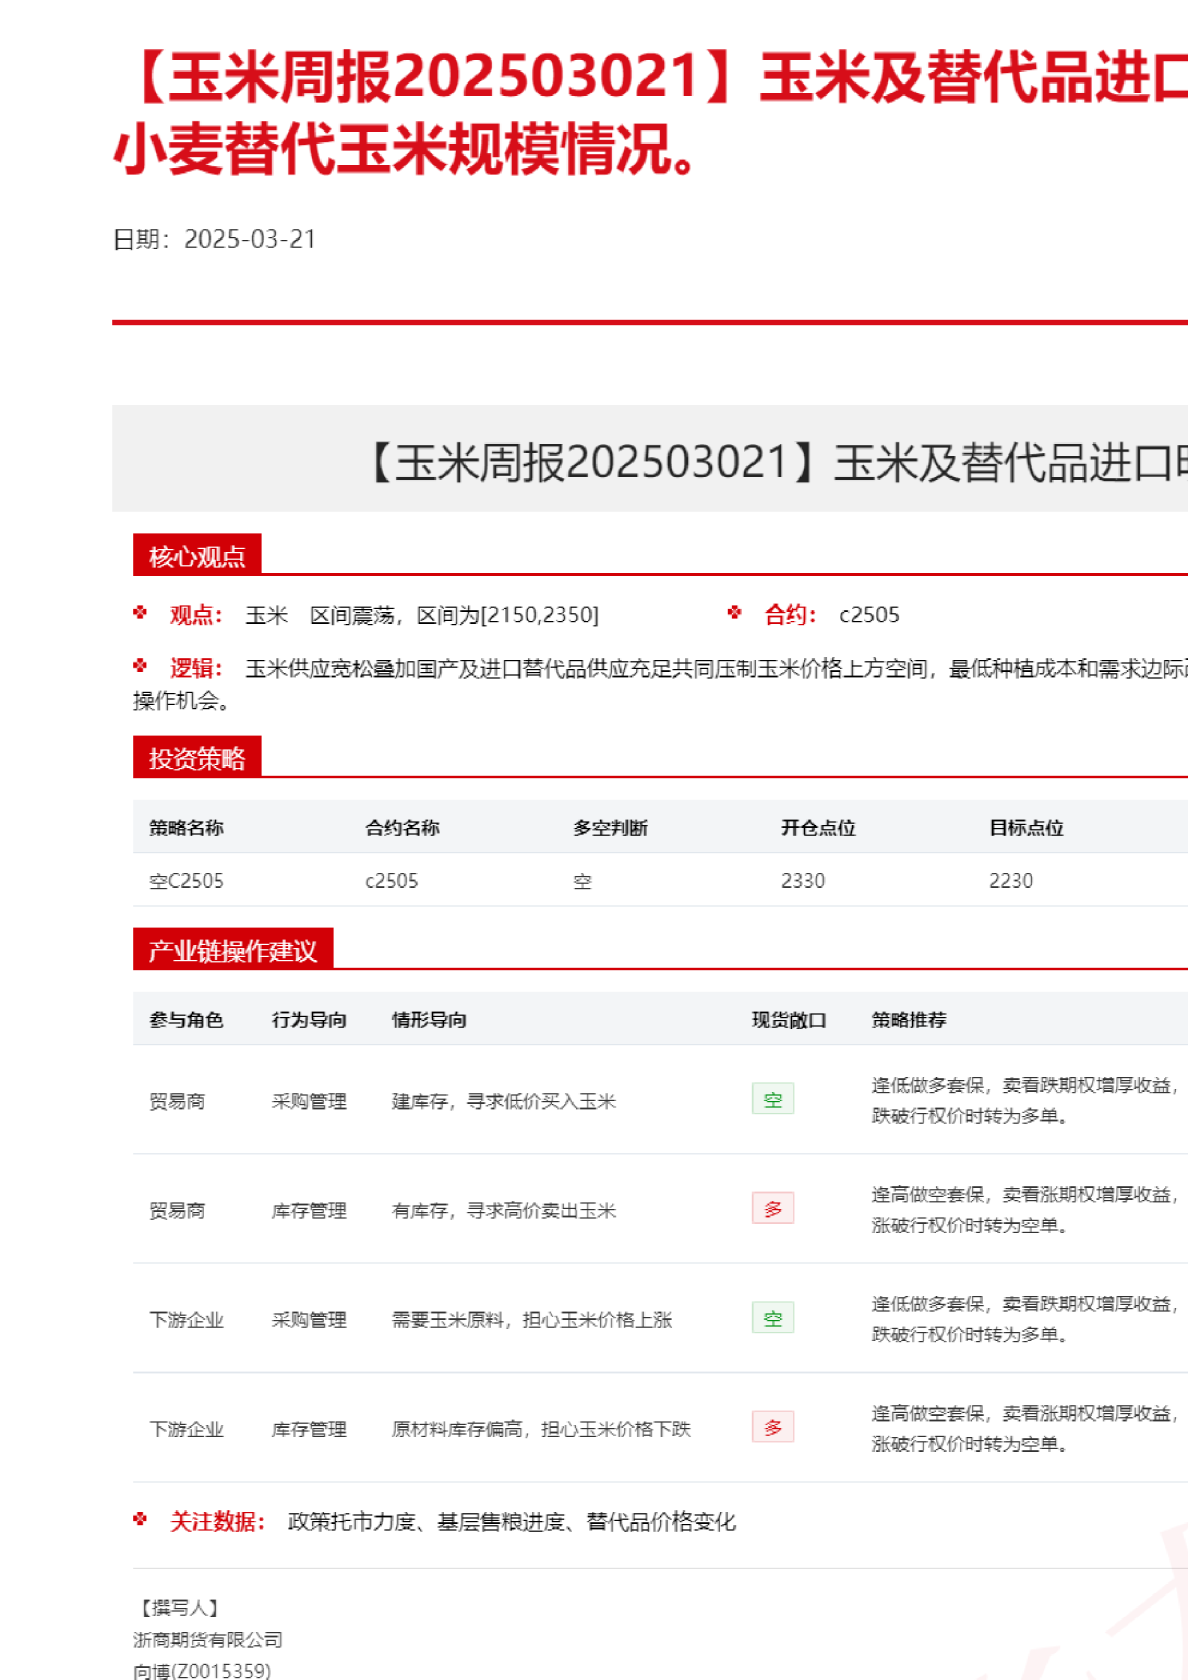Select the 产业链操作建议 section tab
This screenshot has width=1188, height=1680.
[232, 950]
